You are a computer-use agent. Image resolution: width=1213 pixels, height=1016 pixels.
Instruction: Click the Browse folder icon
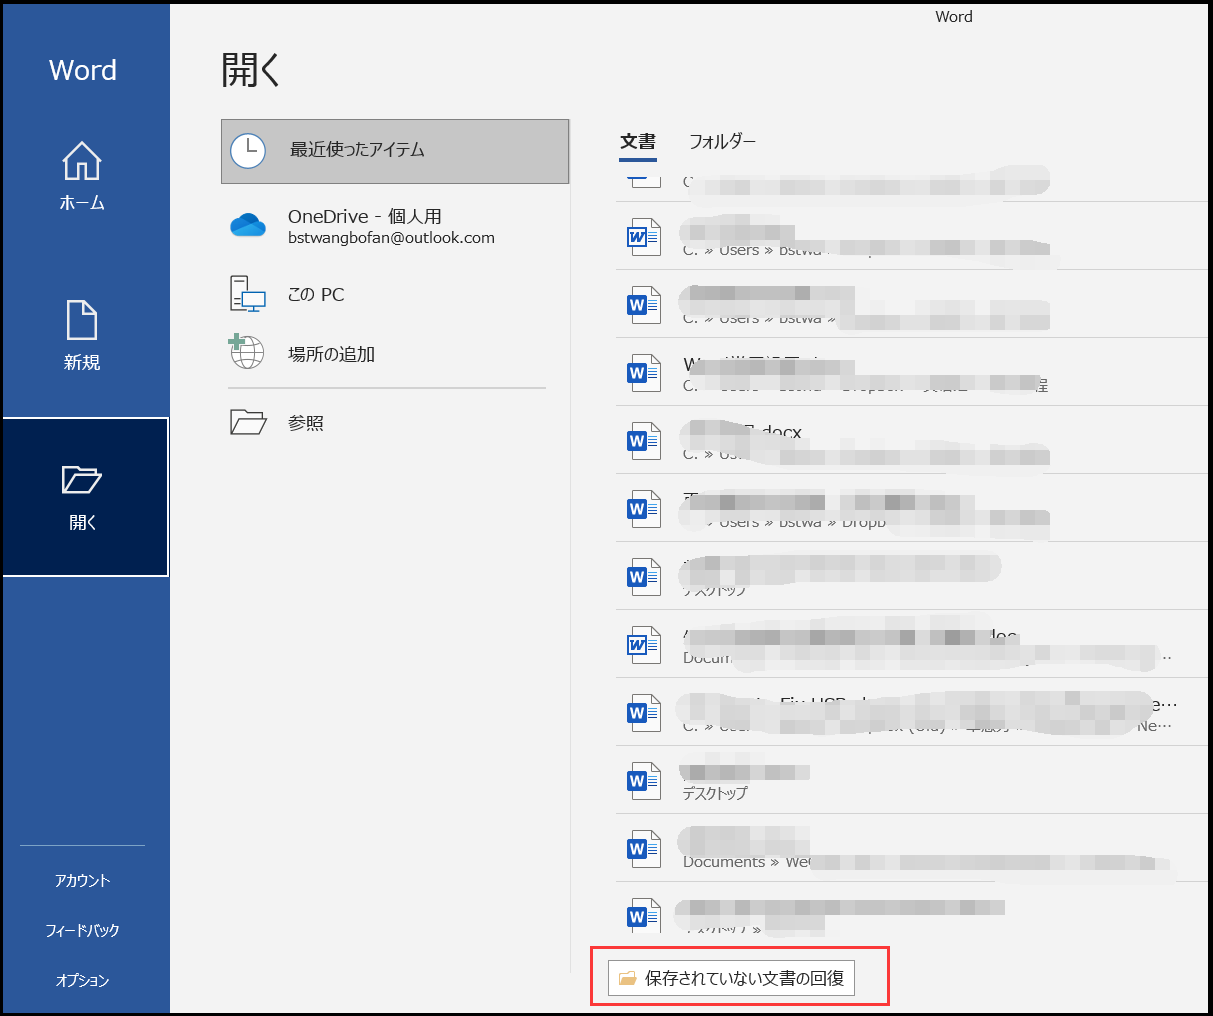pos(248,422)
